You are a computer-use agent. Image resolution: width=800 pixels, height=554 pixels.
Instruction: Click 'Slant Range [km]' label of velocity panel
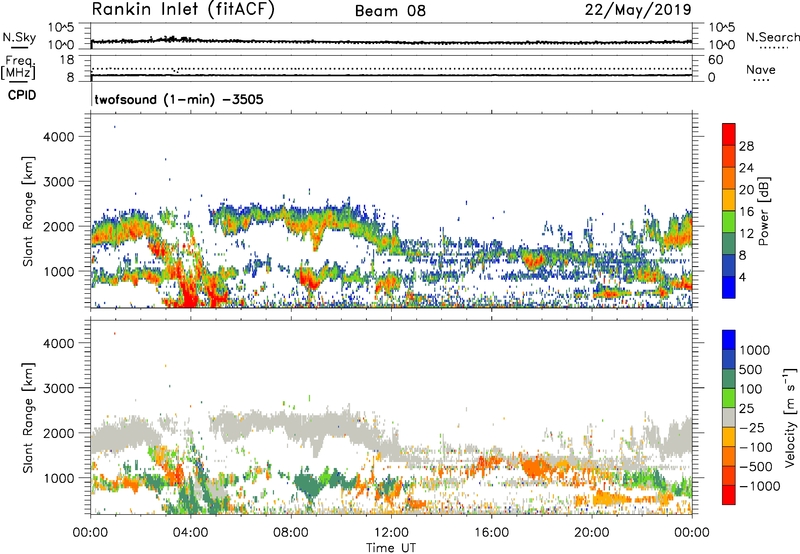point(28,417)
